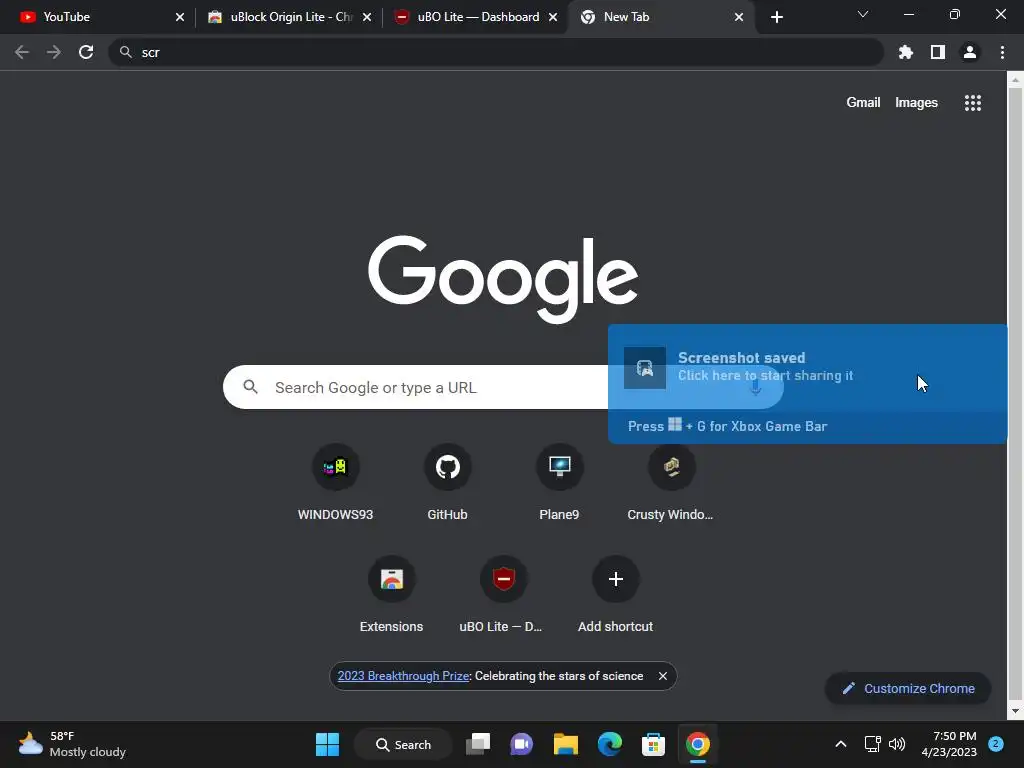Open the Chrome Extensions puzzle icon
The width and height of the screenshot is (1024, 768).
(x=905, y=52)
